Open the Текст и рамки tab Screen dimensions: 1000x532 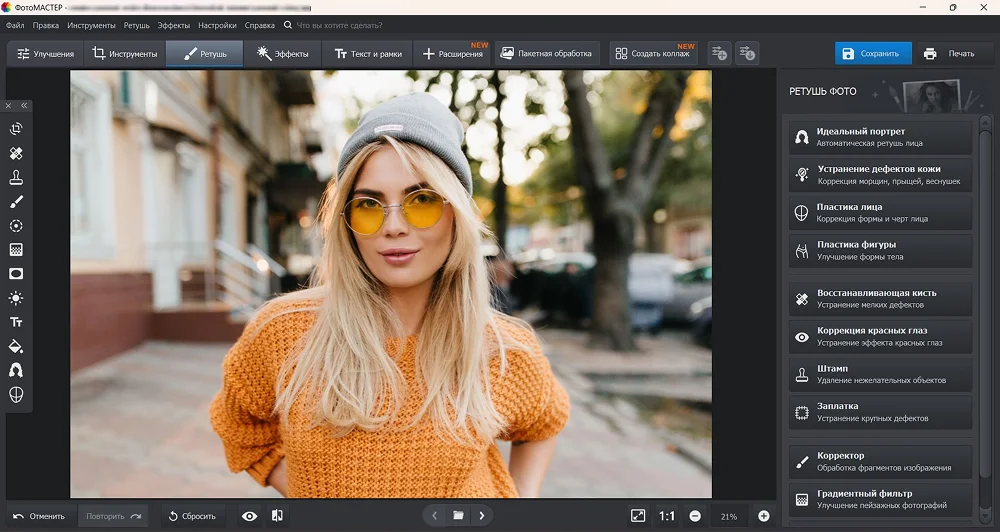click(368, 54)
